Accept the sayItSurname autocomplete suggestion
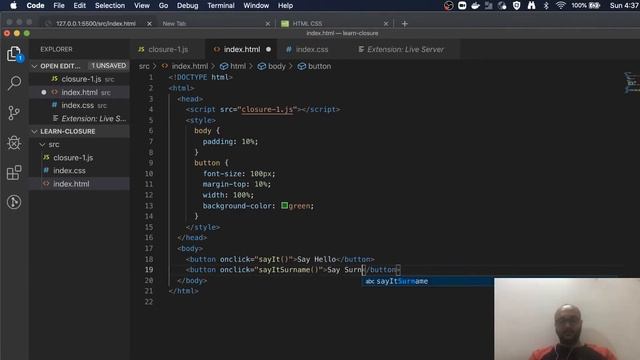640x360 pixels. tap(427, 281)
